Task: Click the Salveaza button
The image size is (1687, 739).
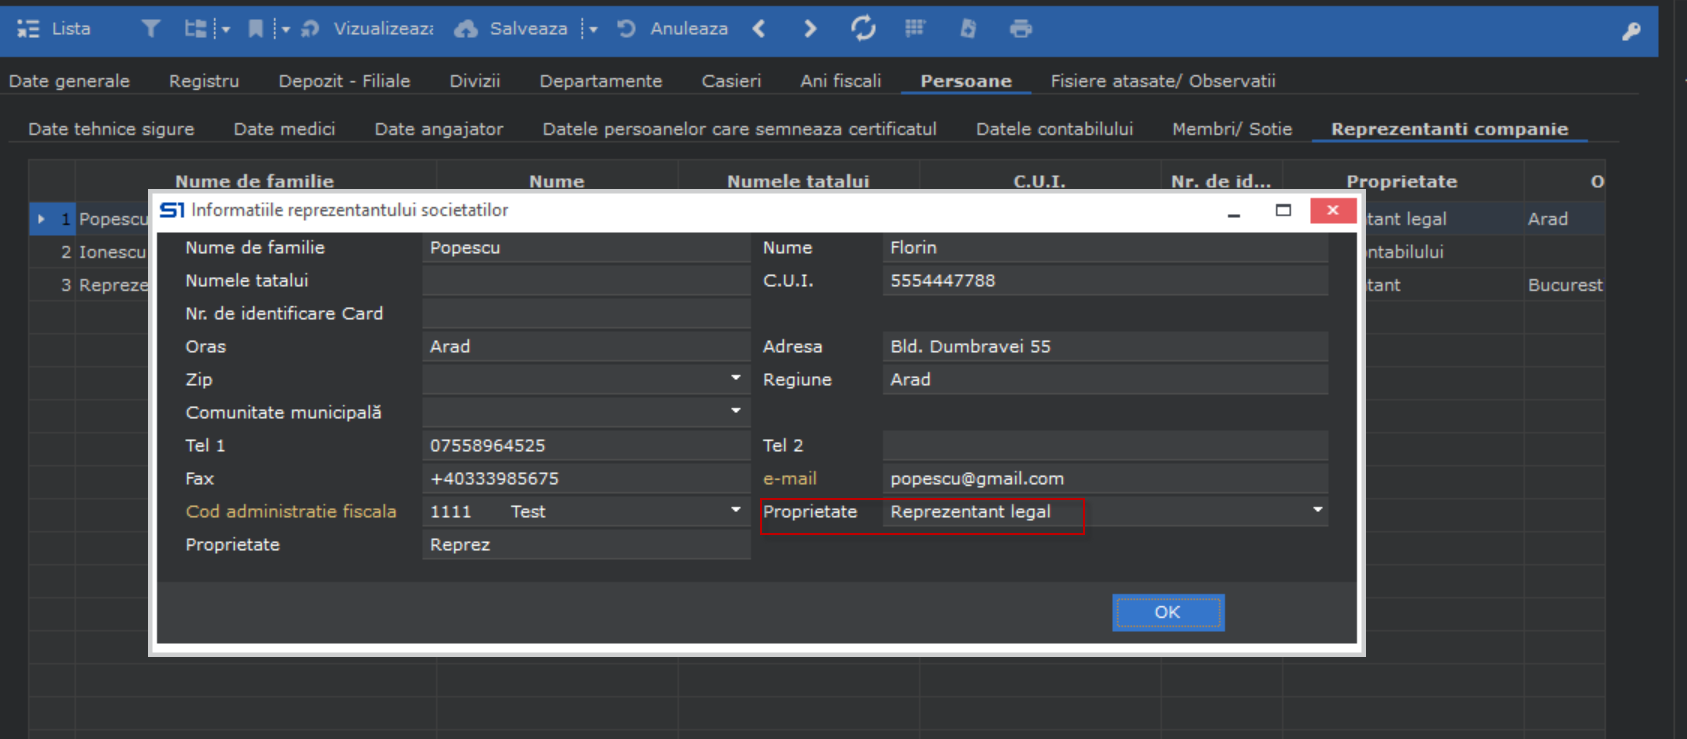Action: click(512, 29)
